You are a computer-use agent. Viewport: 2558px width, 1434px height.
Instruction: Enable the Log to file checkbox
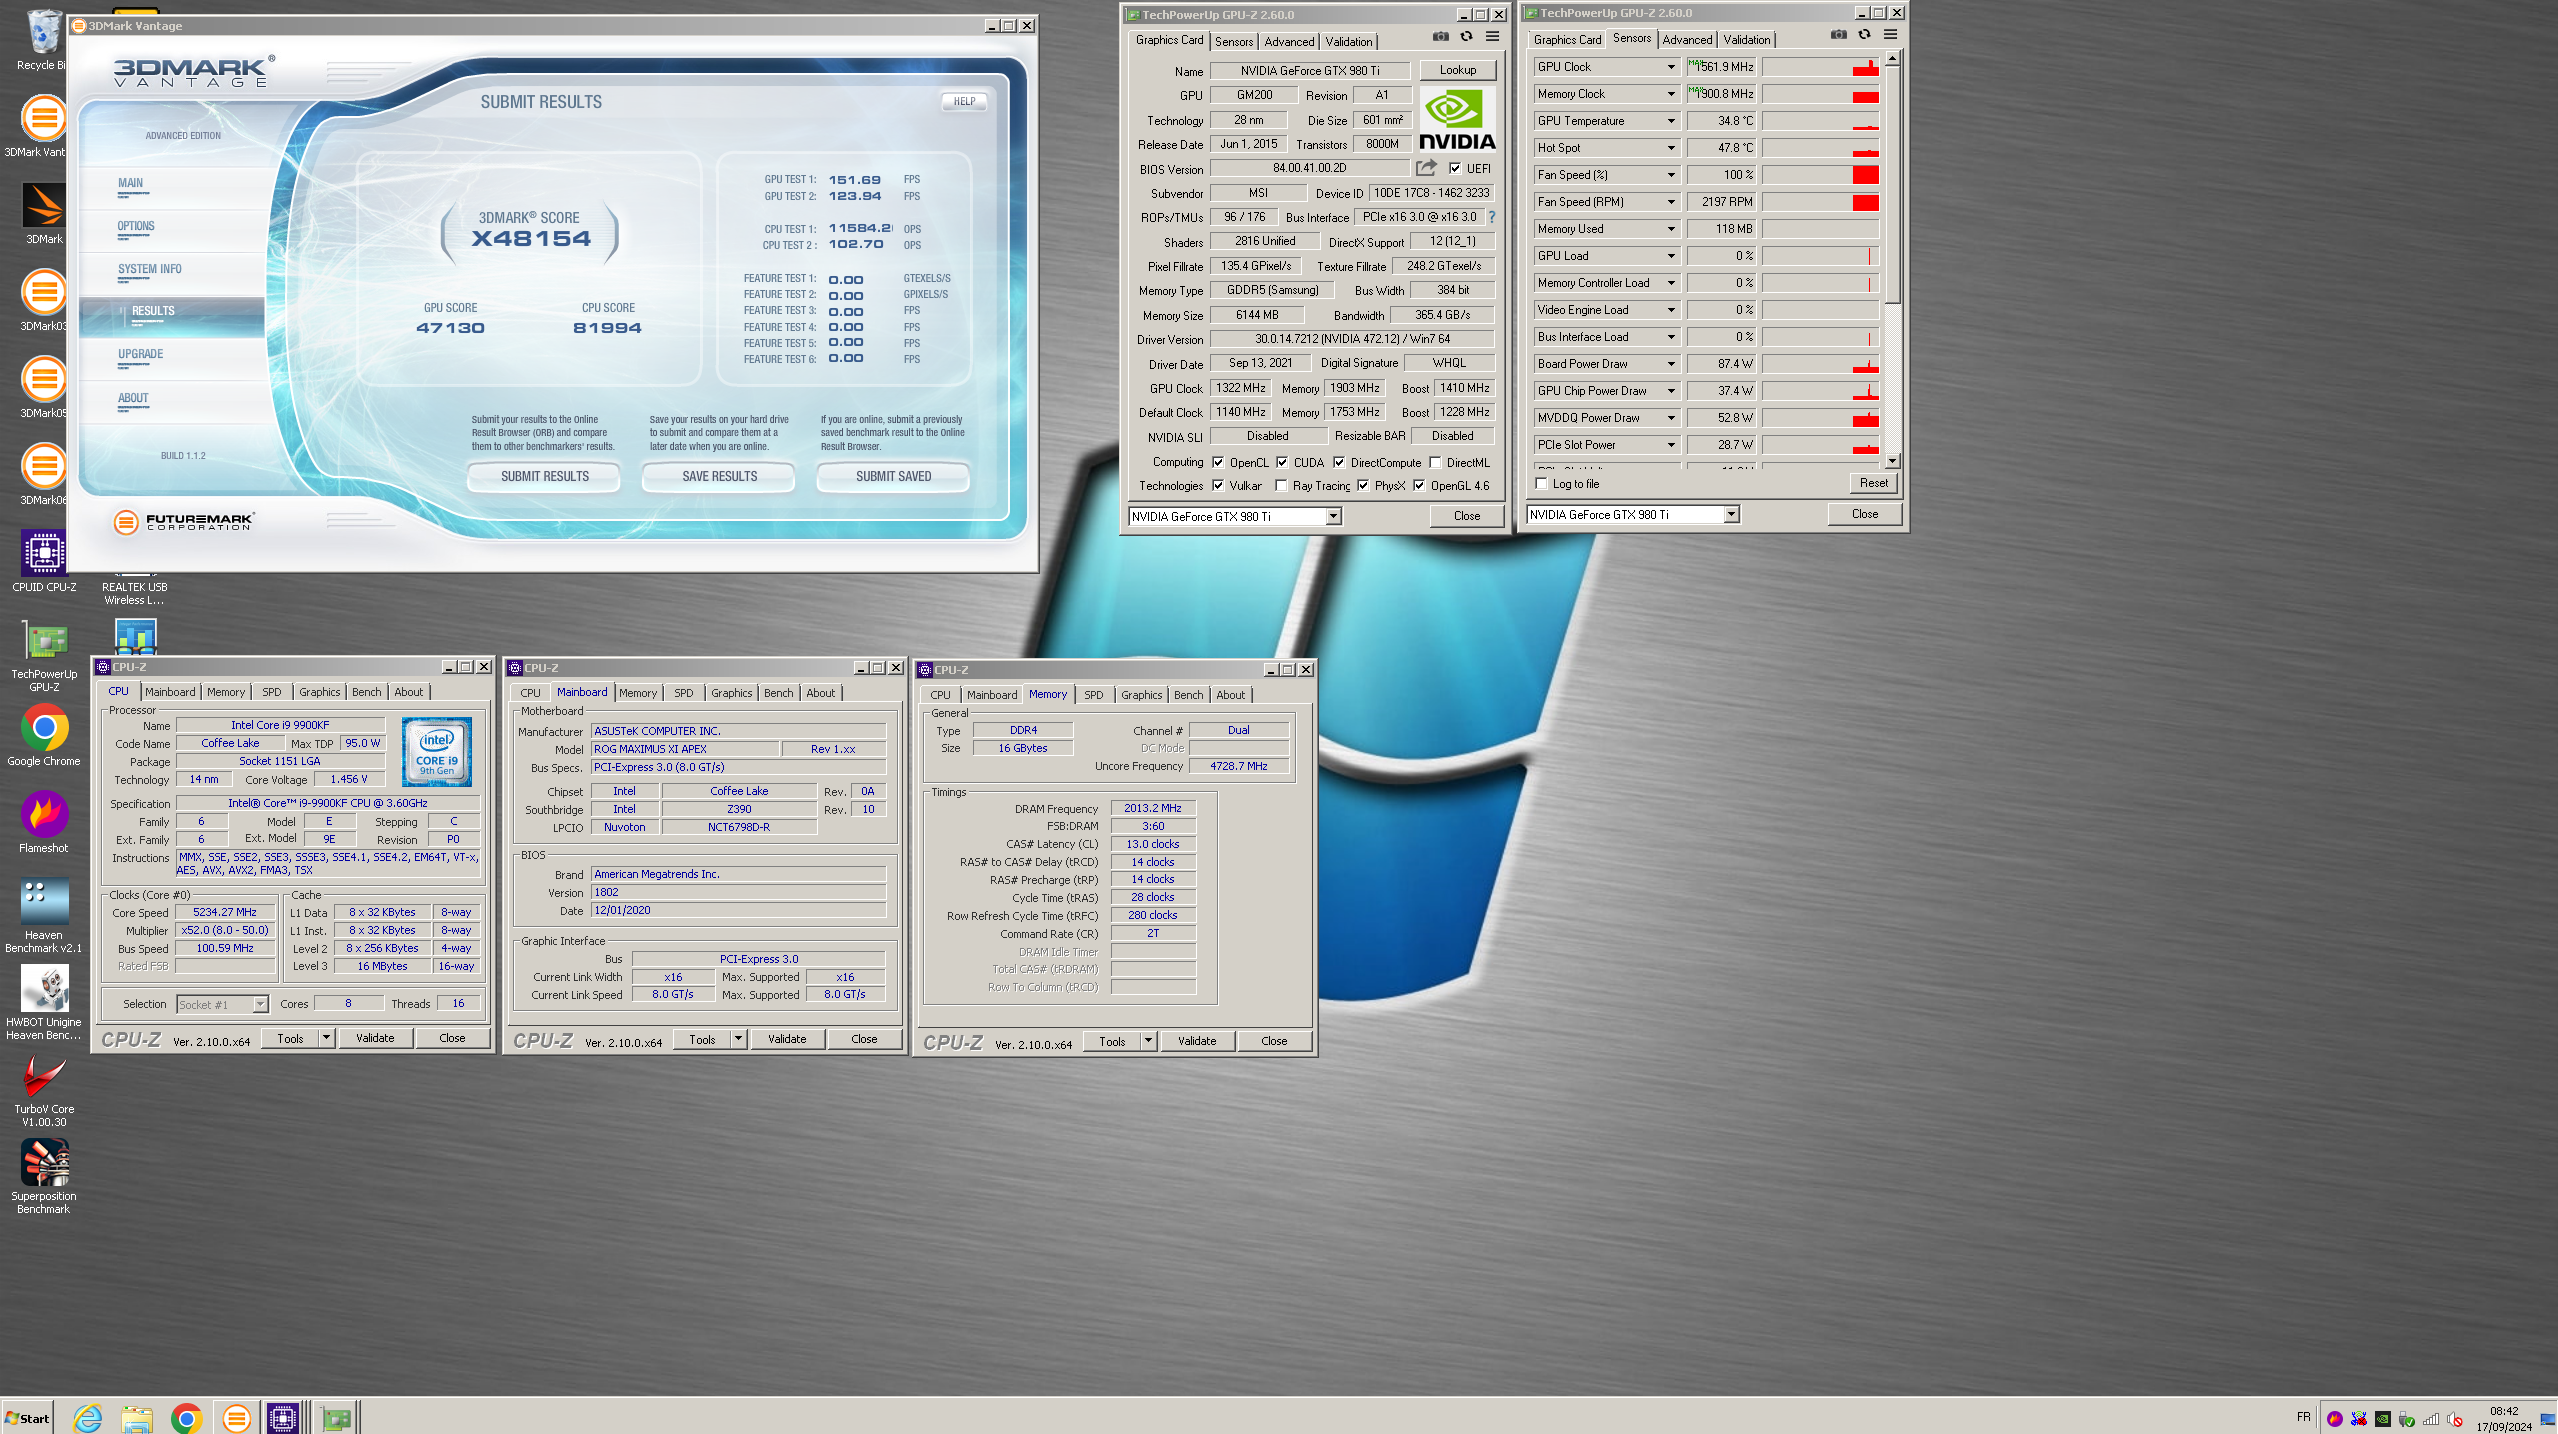pos(1541,484)
